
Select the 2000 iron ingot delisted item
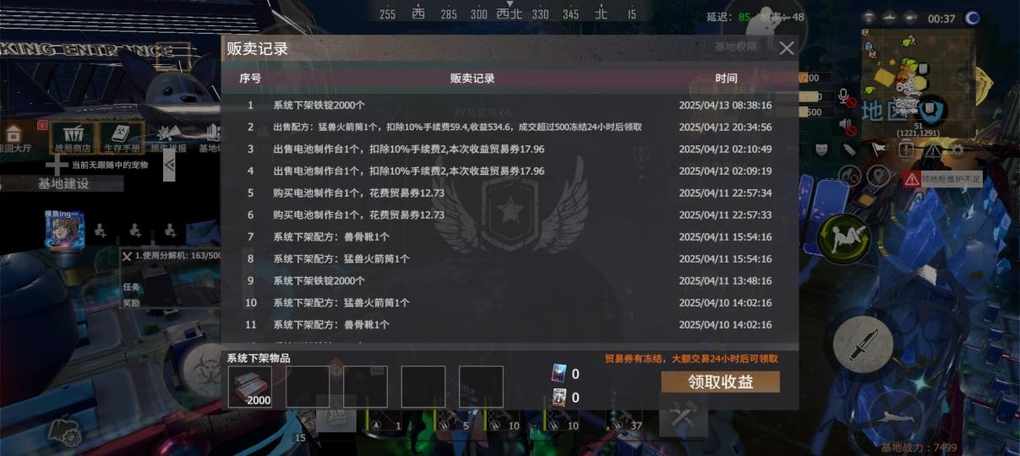(250, 386)
